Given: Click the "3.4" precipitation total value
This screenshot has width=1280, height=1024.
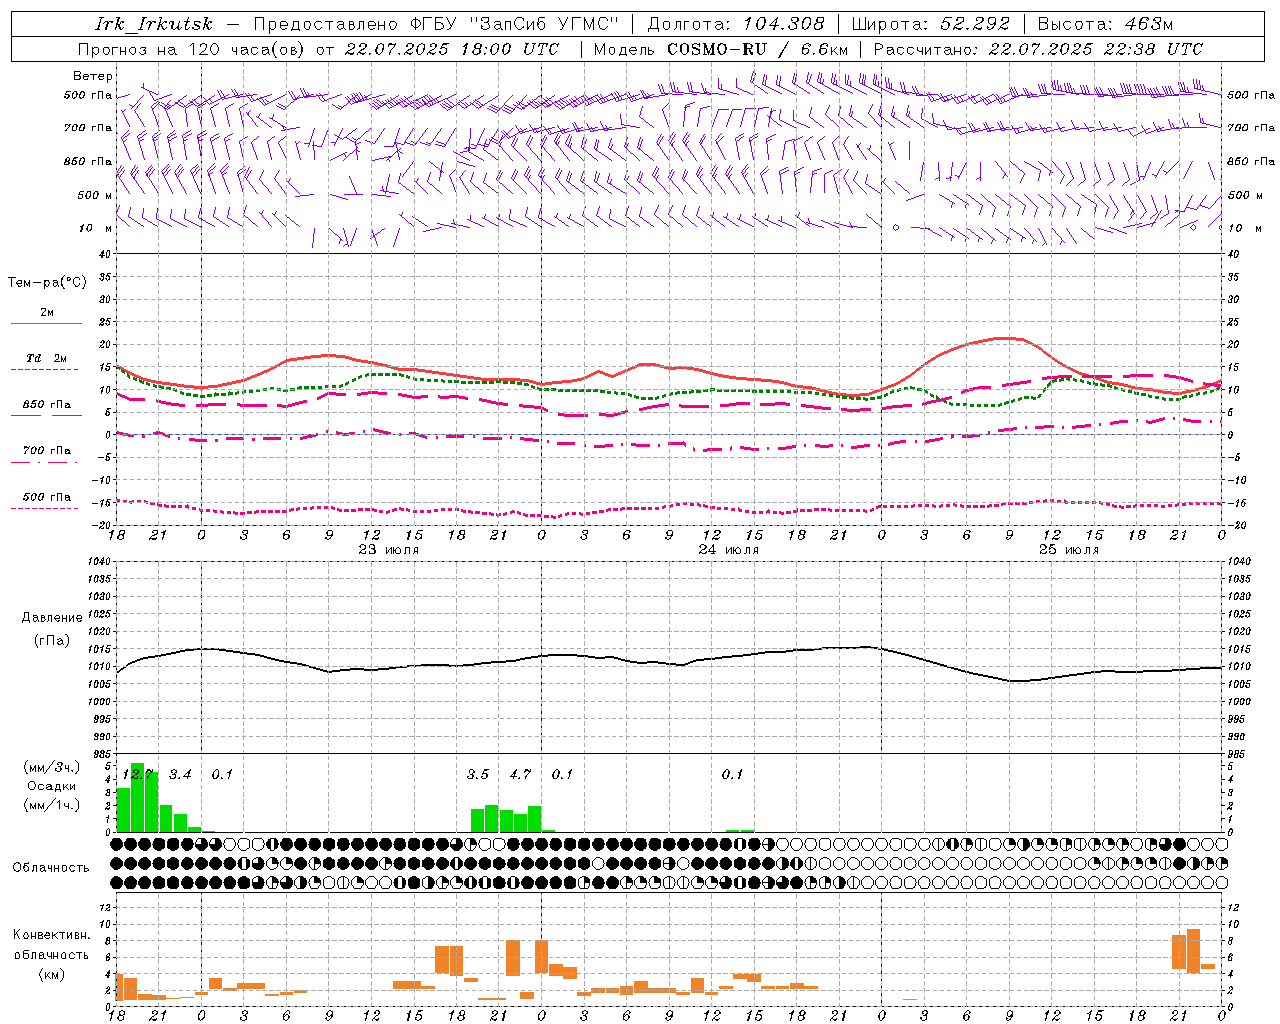Looking at the screenshot, I should 180,774.
